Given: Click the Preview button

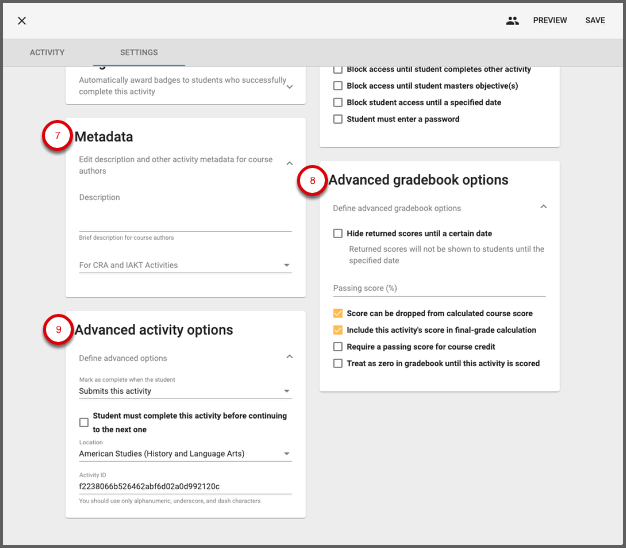Looking at the screenshot, I should tap(549, 20).
